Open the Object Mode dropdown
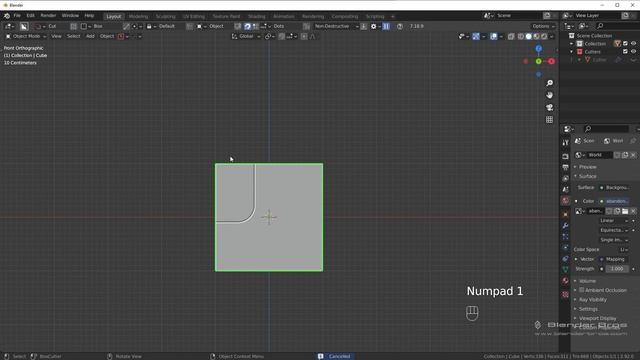Image resolution: width=640 pixels, height=360 pixels. [x=26, y=36]
